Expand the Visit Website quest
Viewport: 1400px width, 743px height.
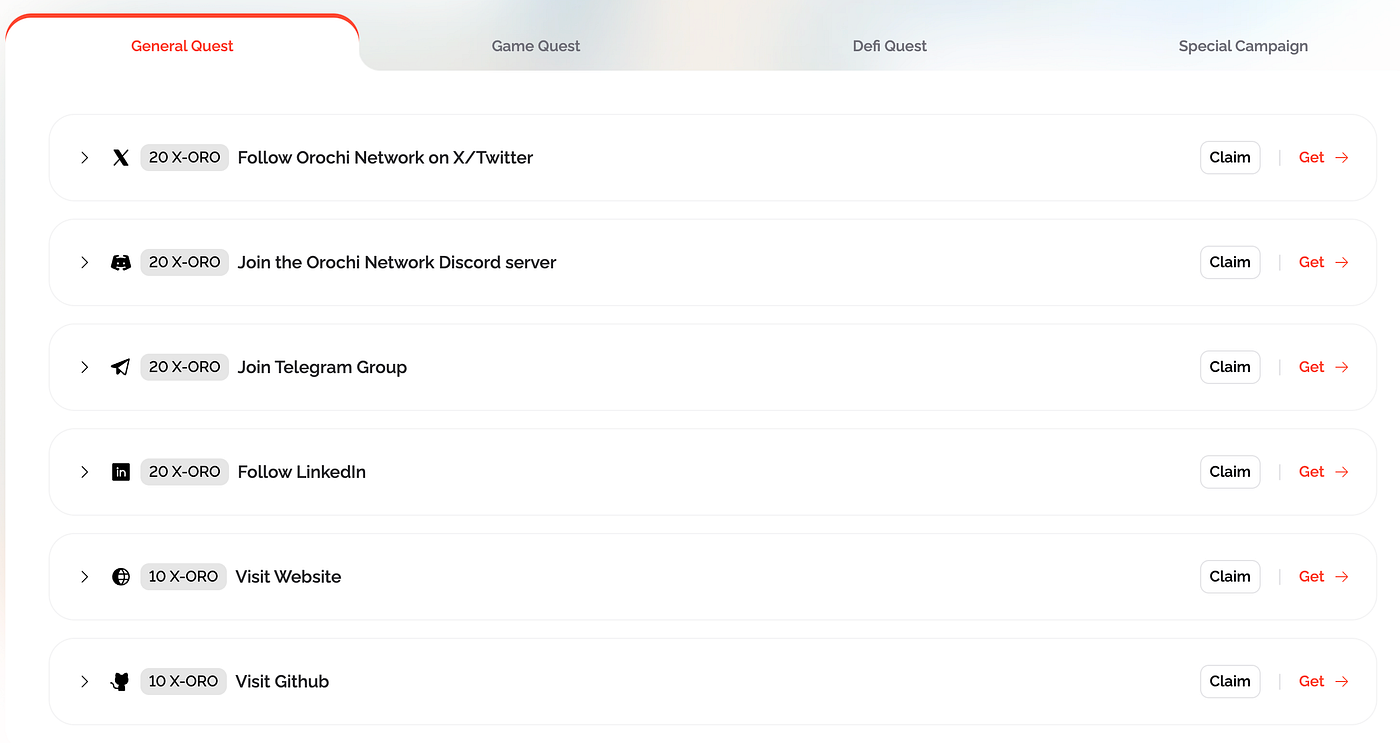[85, 577]
